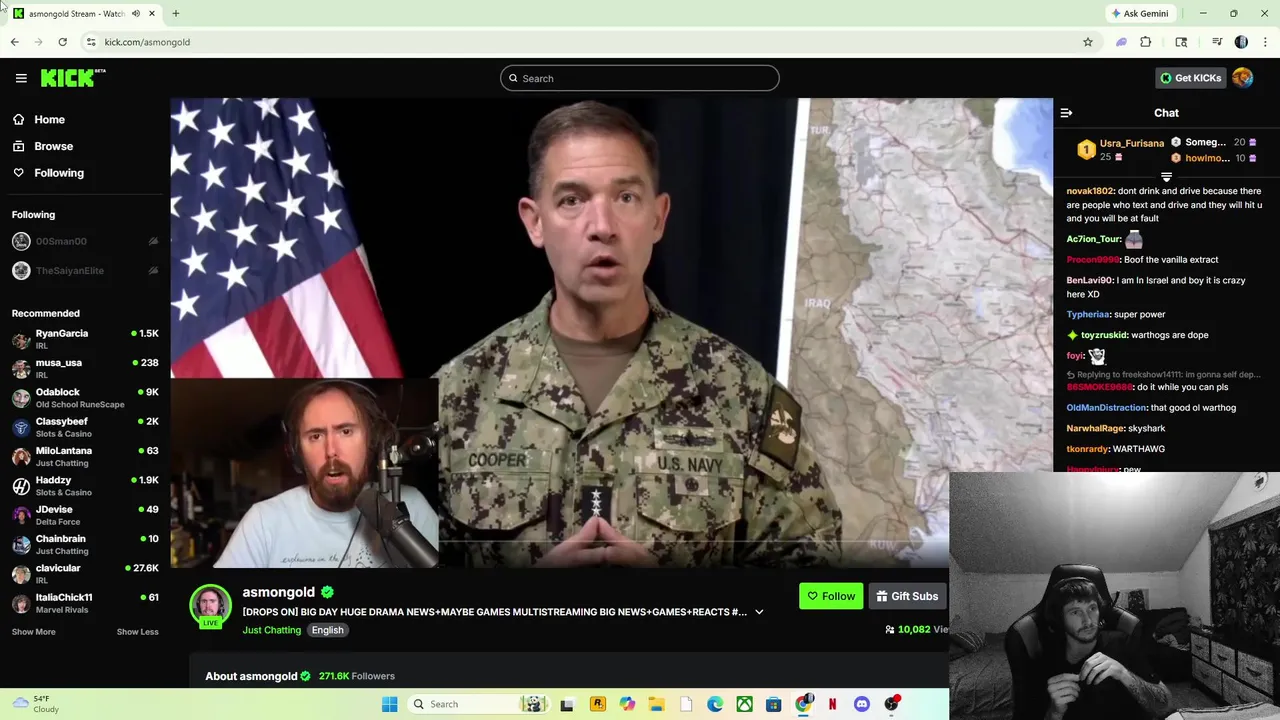Open new browser tab with plus icon
The height and width of the screenshot is (720, 1280).
176,13
